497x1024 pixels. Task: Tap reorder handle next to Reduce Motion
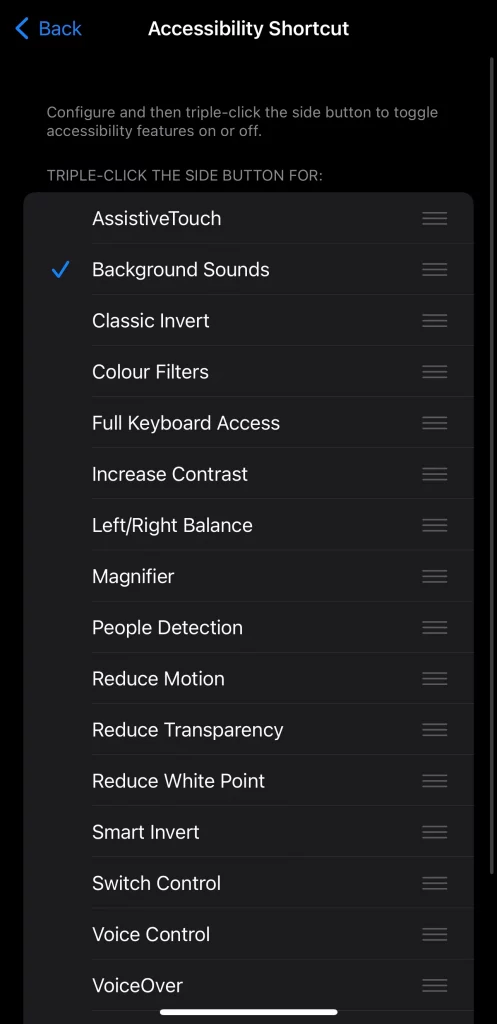tap(434, 679)
